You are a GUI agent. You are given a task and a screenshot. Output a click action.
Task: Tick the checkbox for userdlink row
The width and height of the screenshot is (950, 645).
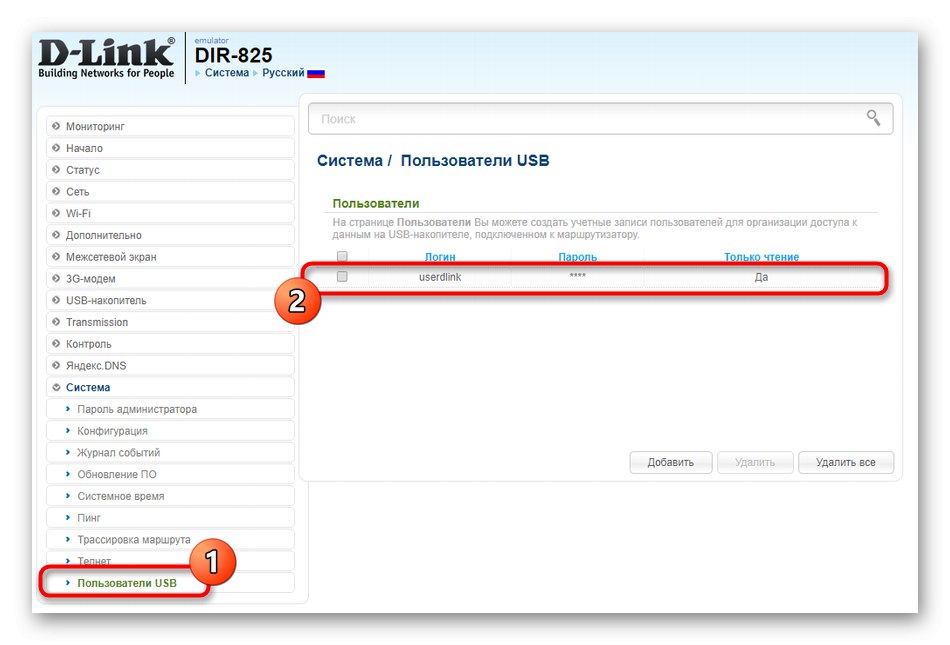point(342,277)
